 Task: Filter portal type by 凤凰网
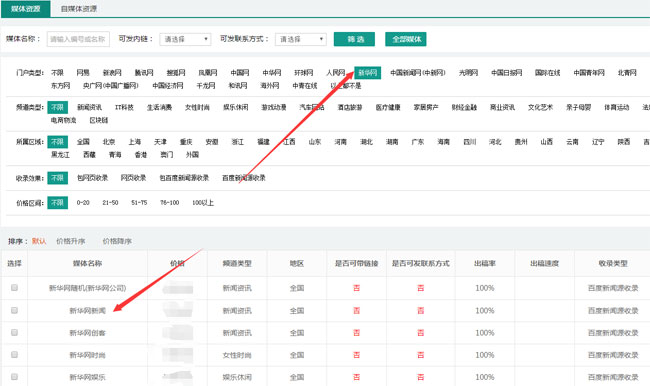(208, 73)
